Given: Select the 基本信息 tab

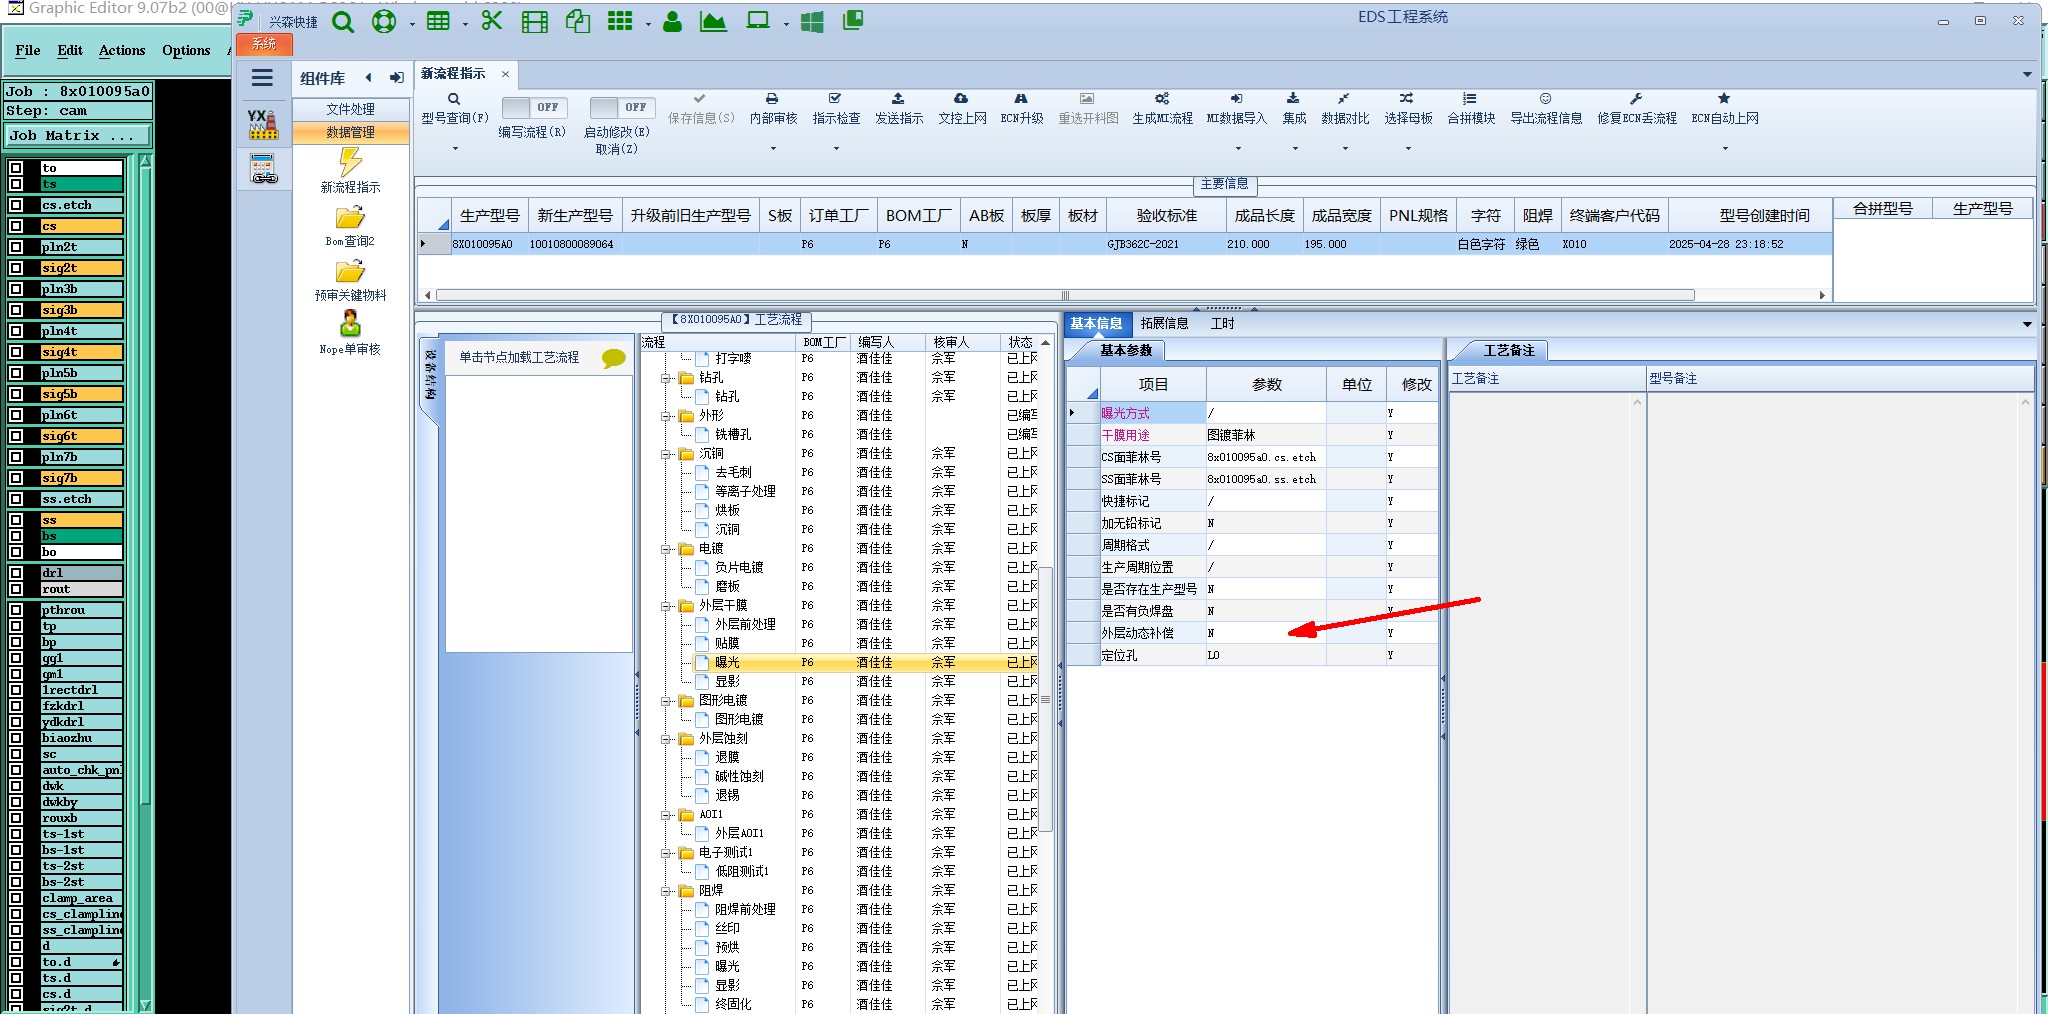Looking at the screenshot, I should point(1096,323).
